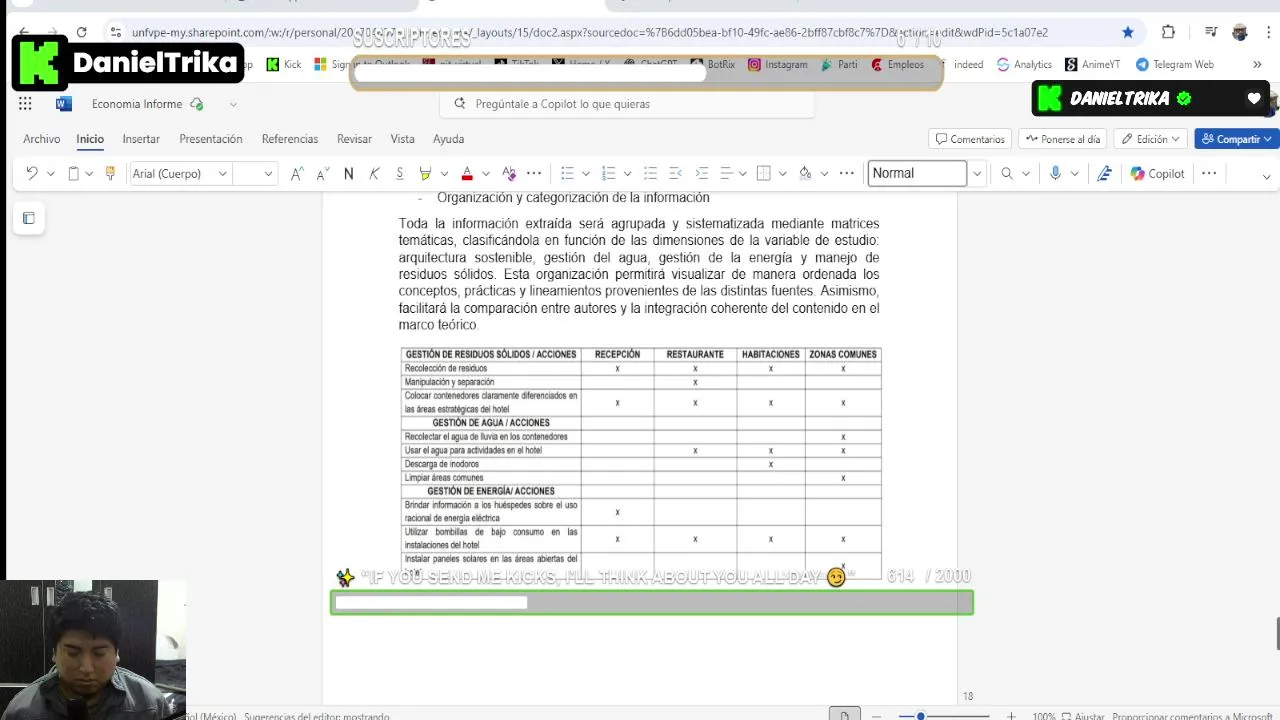Increase paragraph indent

(x=701, y=174)
